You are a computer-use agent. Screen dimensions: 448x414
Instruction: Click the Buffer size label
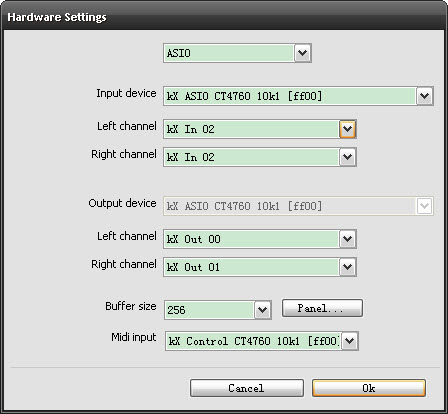[x=131, y=306]
